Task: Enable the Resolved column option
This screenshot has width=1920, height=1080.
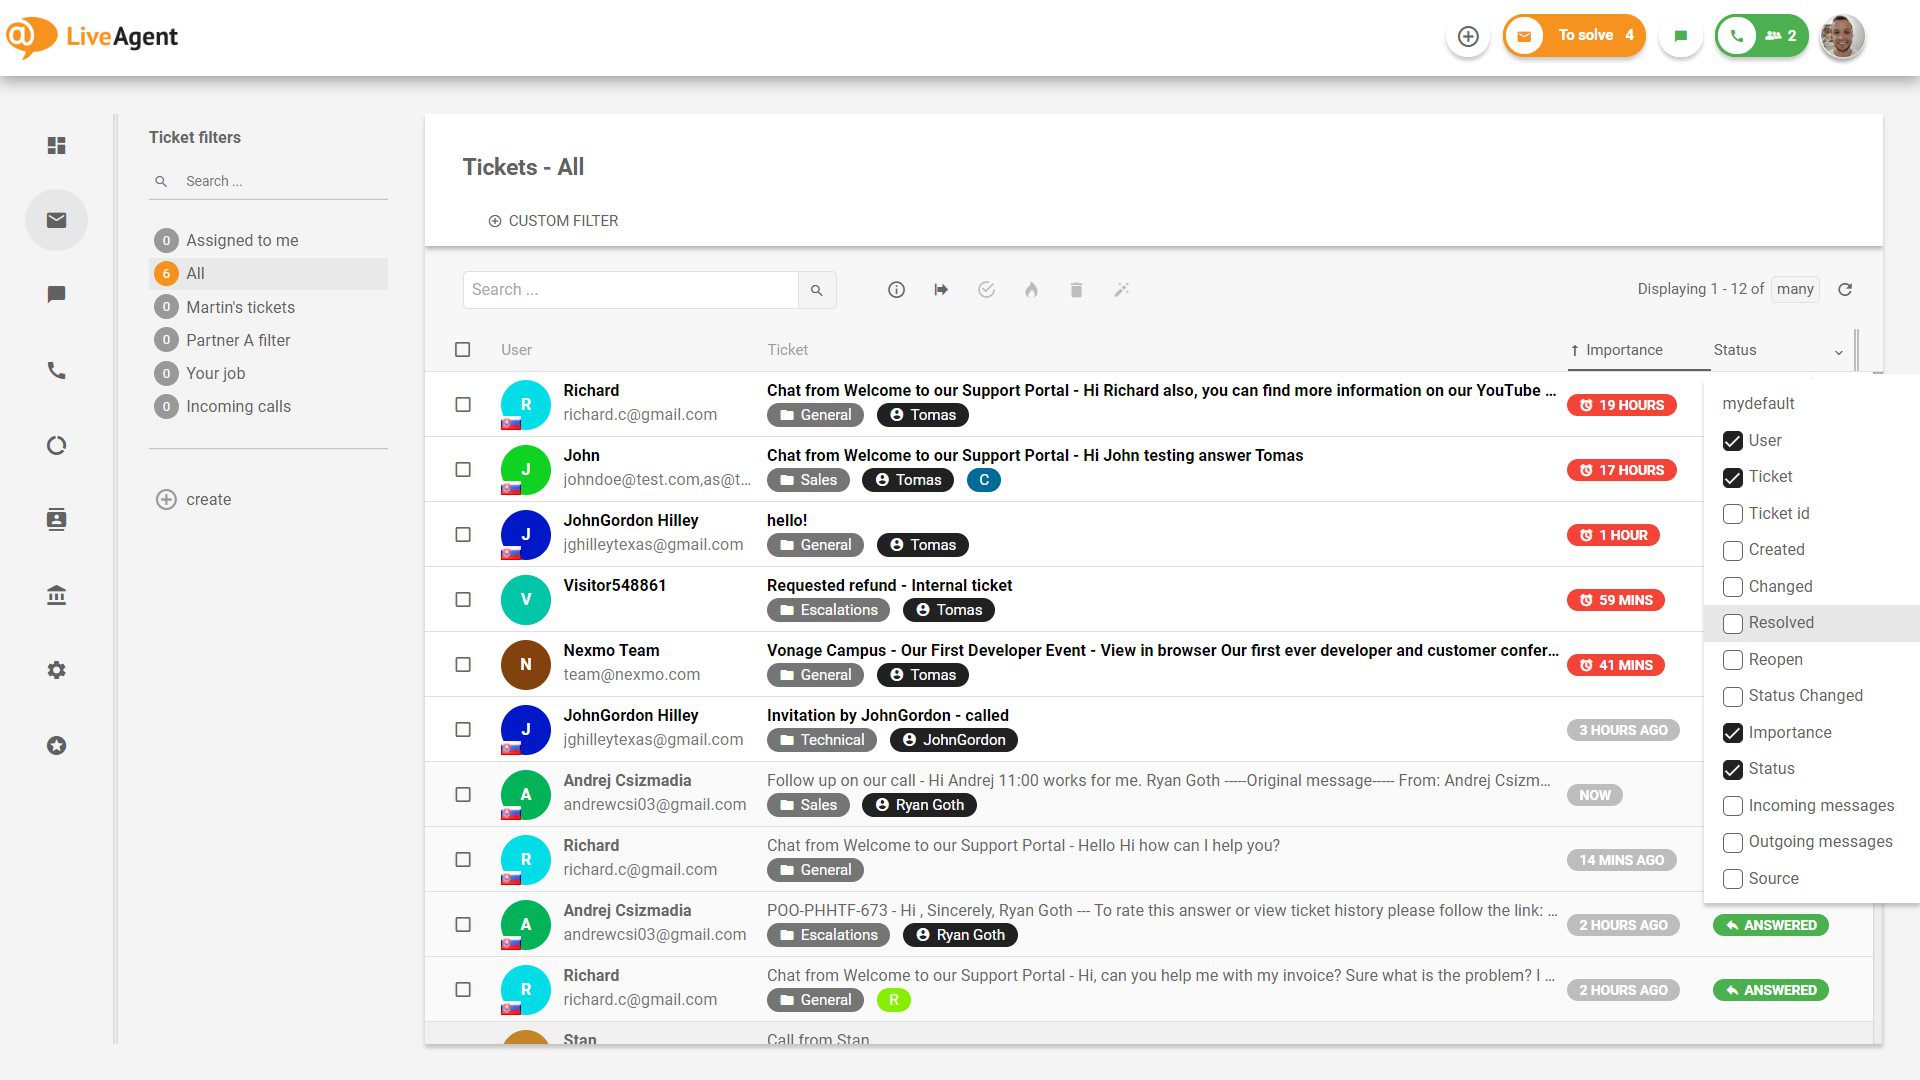Action: tap(1733, 623)
